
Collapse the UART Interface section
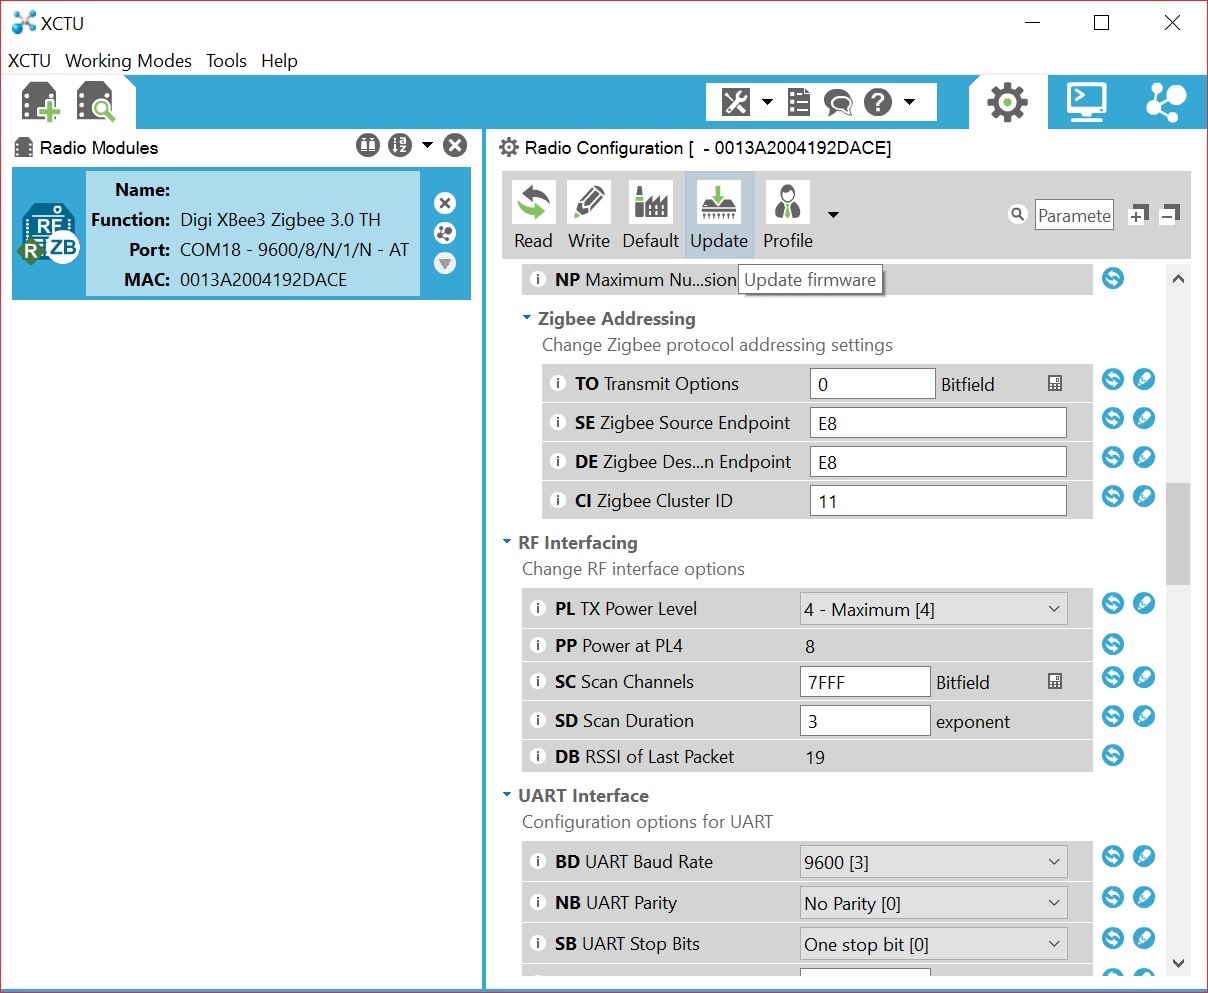point(507,795)
